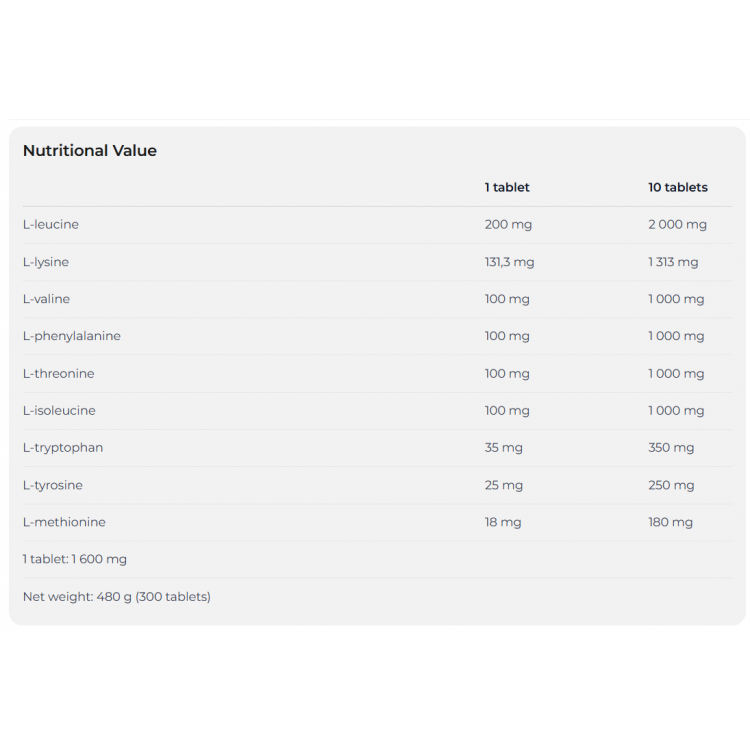
Task: Click the Nutritional Value heading
Action: tap(90, 151)
